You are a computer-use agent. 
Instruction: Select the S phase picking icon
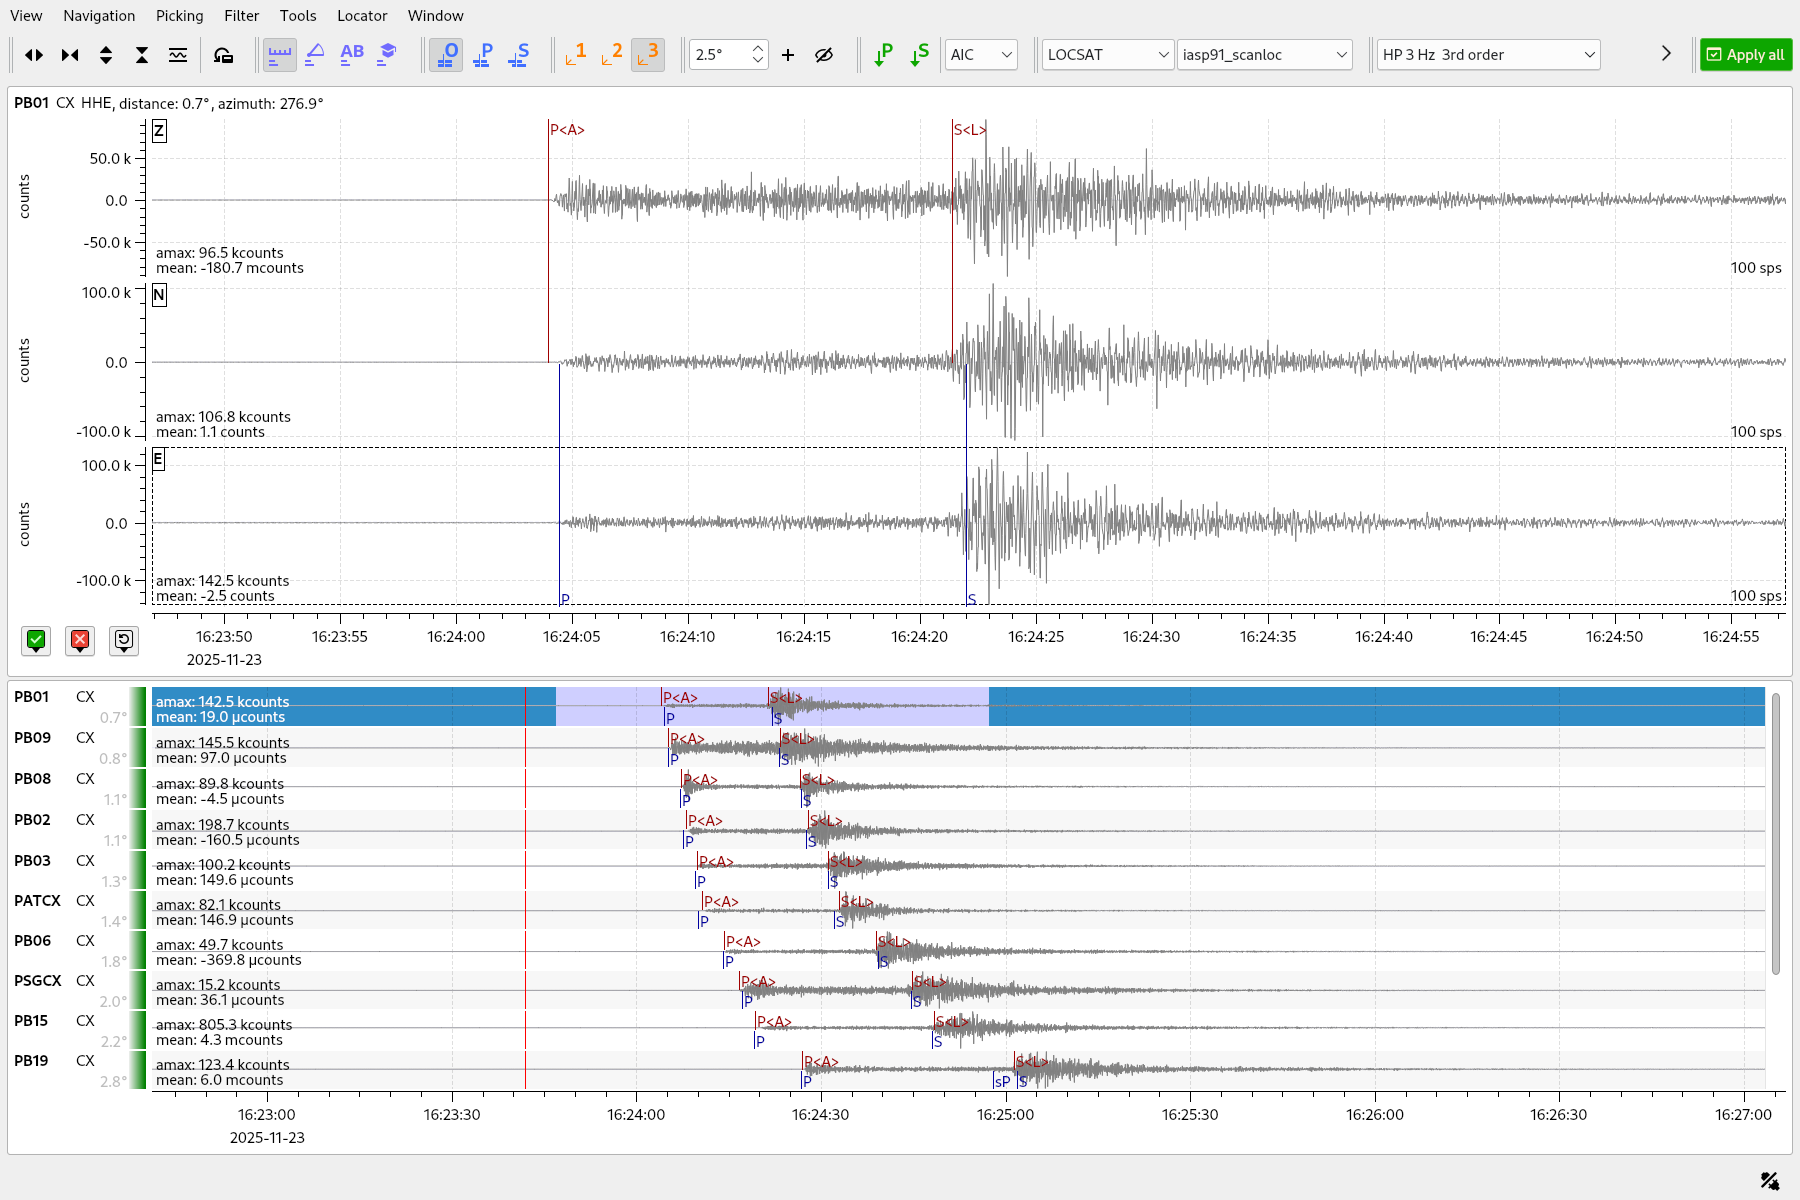click(x=519, y=55)
